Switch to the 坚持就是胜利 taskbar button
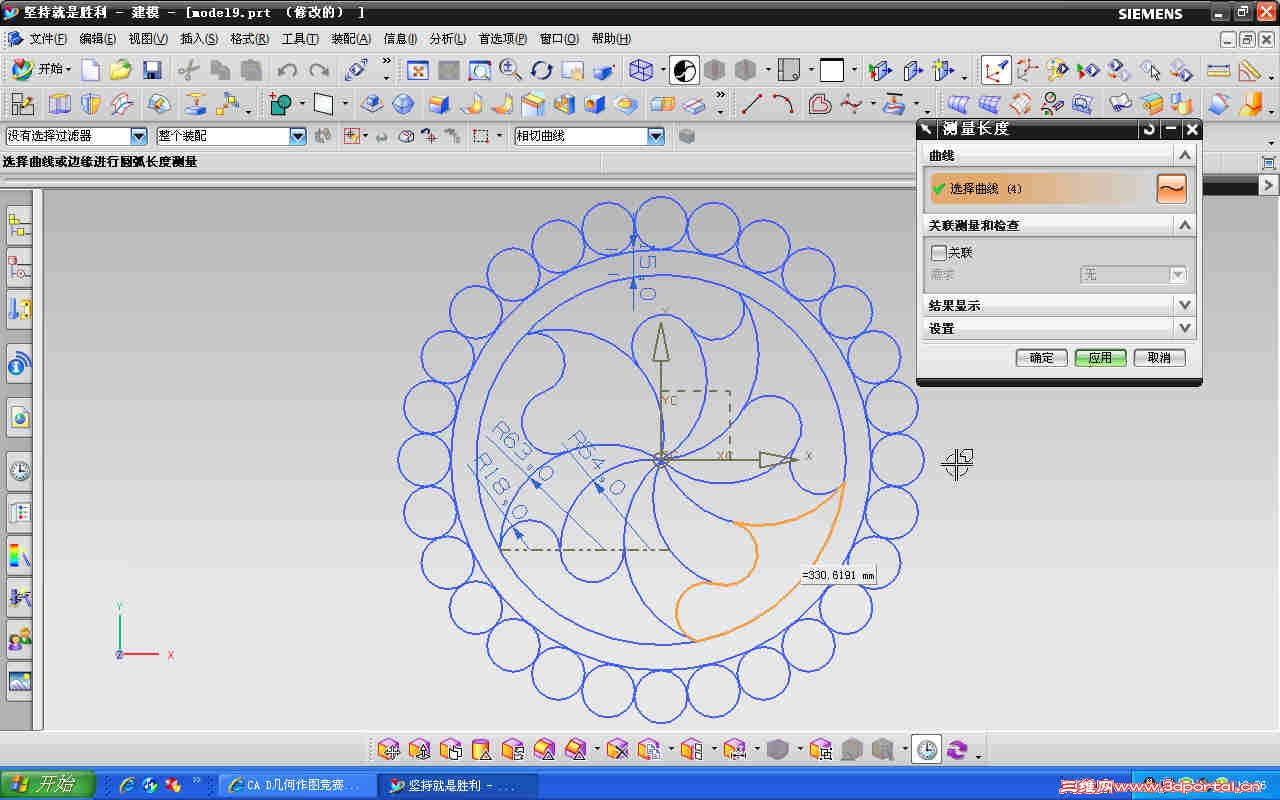 click(x=458, y=785)
